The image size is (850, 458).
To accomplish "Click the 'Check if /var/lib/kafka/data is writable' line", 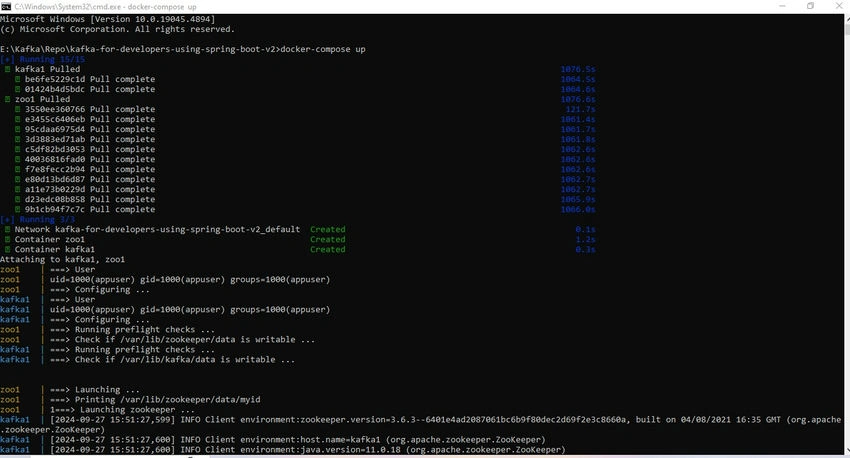I will point(172,360).
